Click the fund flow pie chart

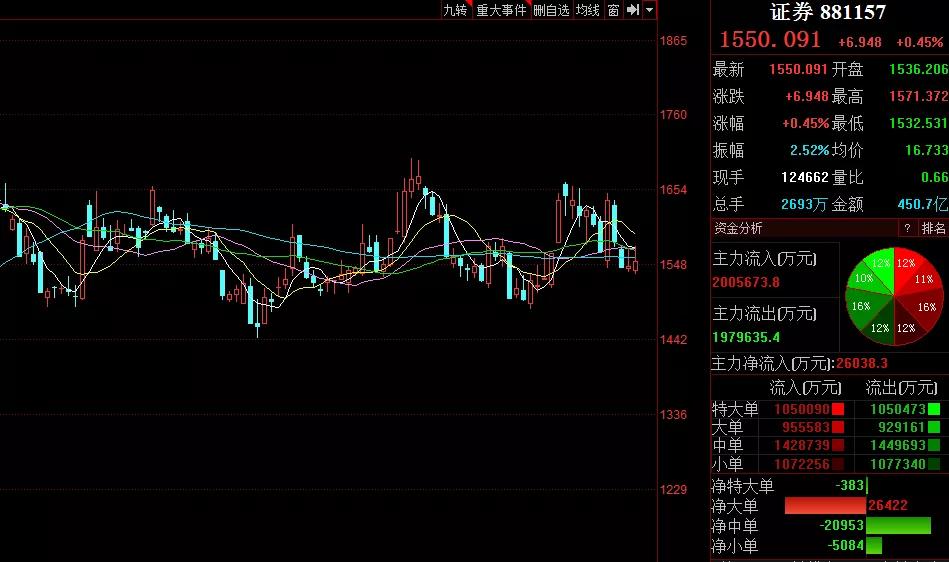(x=893, y=296)
